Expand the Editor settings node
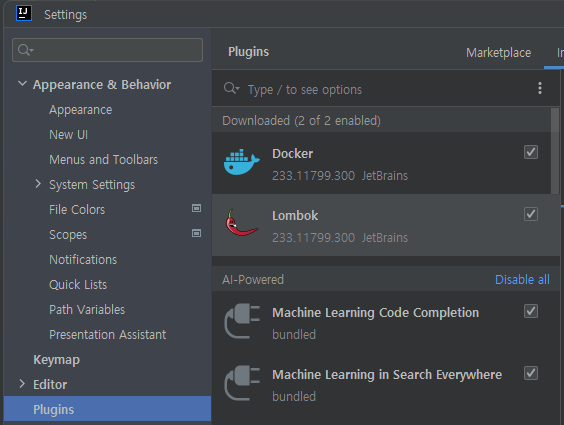Image resolution: width=564 pixels, height=425 pixels. coord(22,384)
